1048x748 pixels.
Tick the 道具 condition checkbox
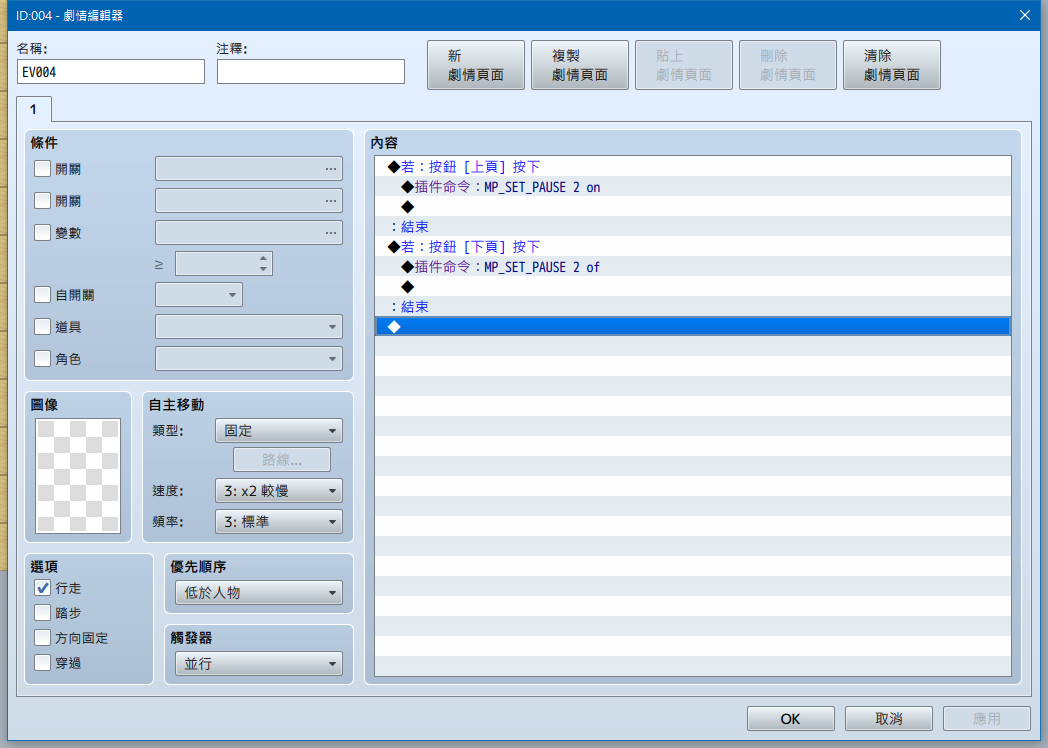[x=42, y=327]
